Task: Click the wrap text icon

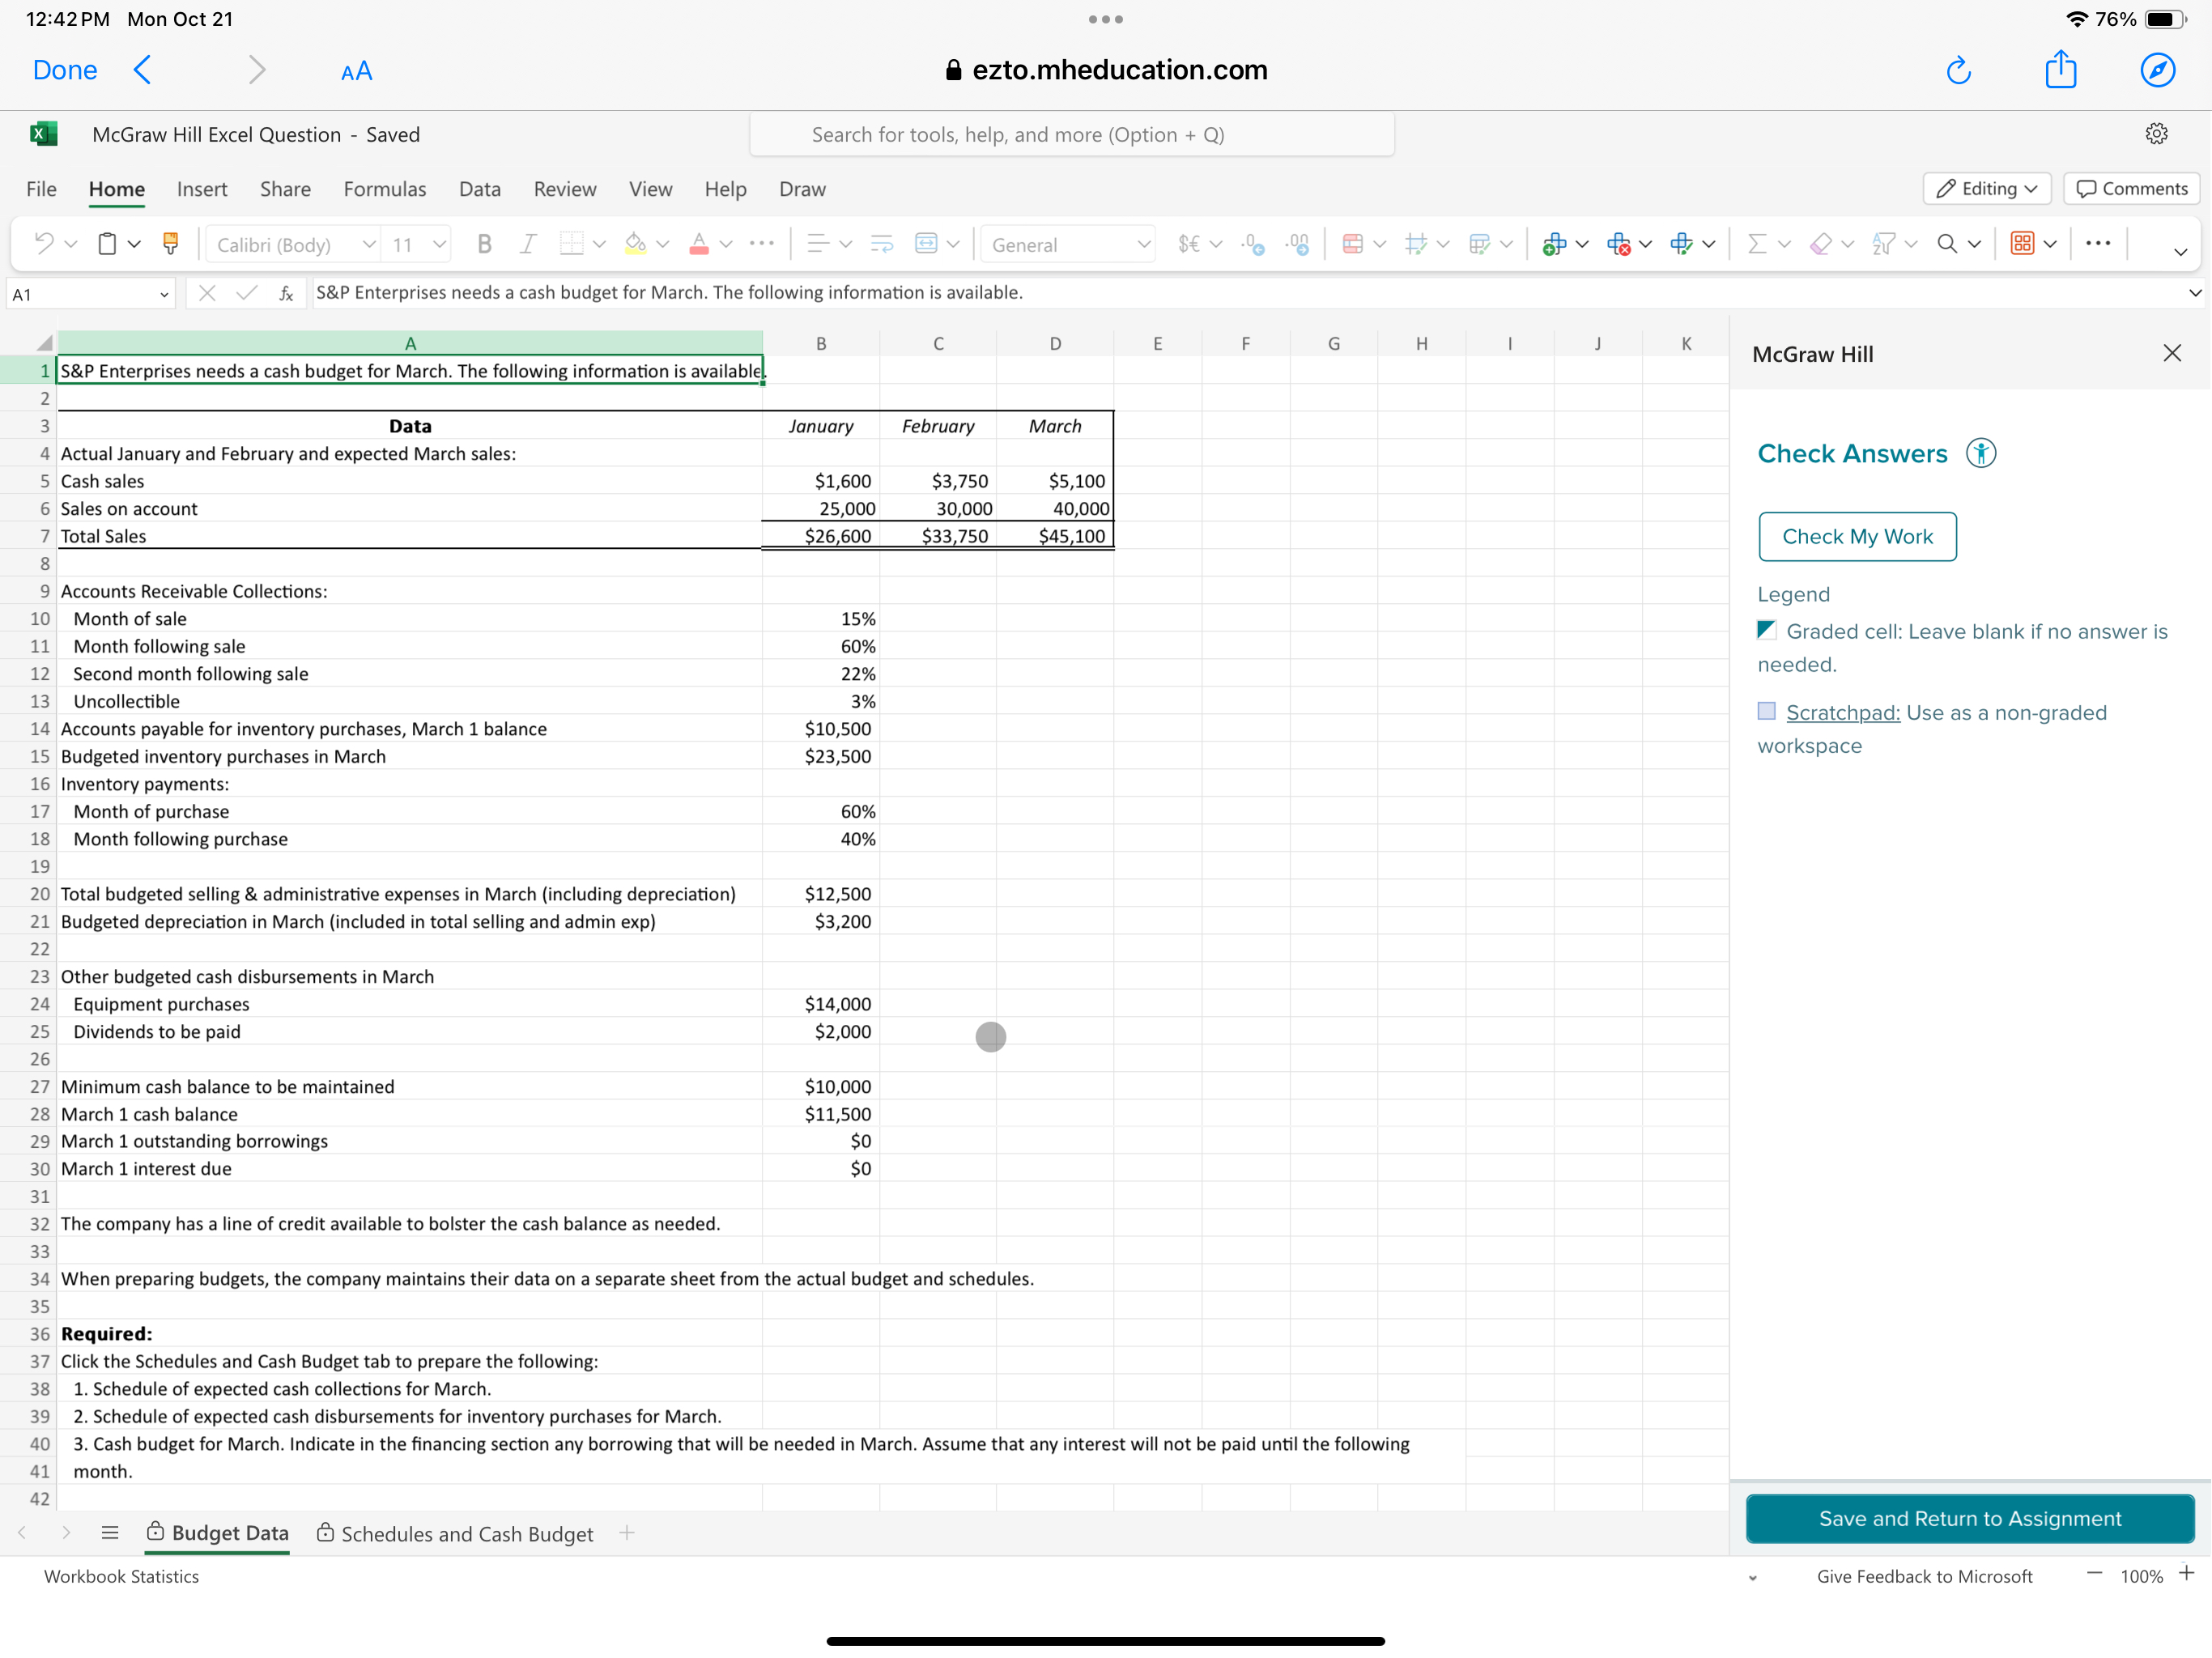Action: tap(881, 244)
